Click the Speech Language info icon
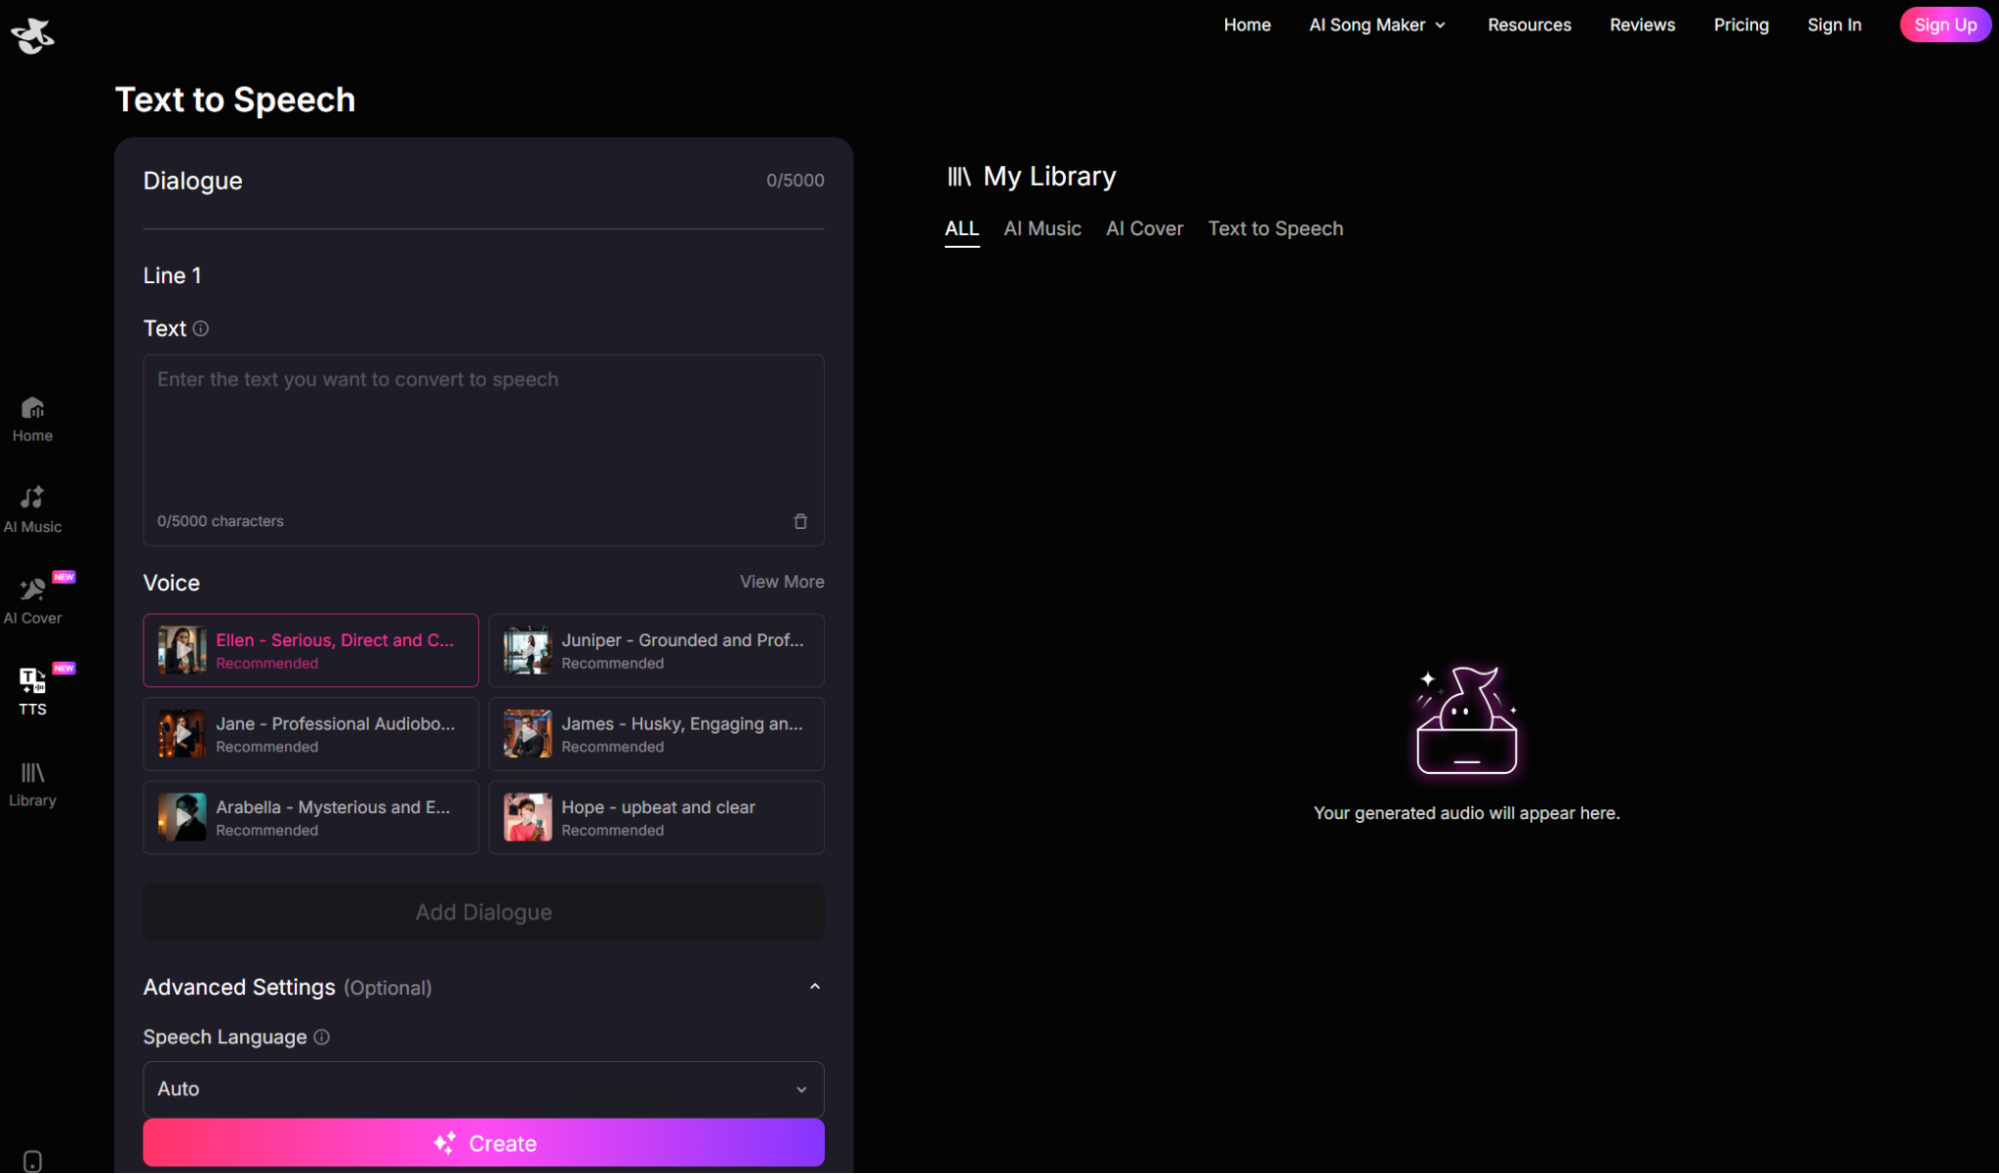Viewport: 1999px width, 1174px height. [x=322, y=1037]
